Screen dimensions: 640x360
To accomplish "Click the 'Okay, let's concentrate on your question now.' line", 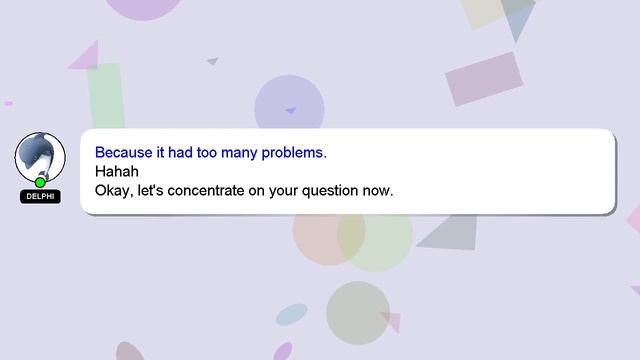I will click(244, 191).
